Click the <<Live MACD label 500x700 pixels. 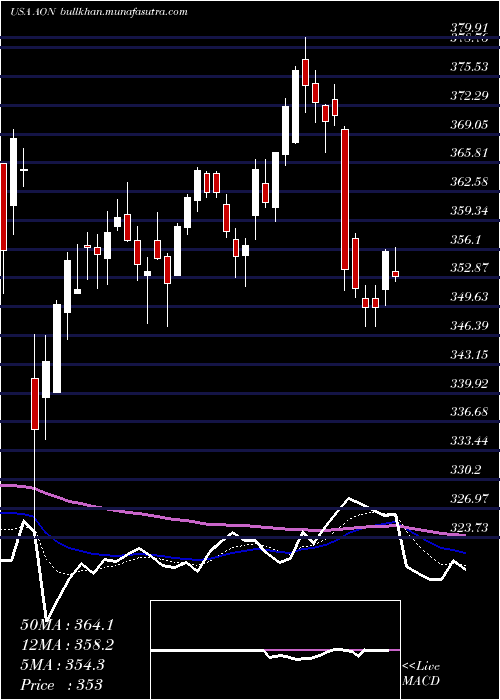click(x=421, y=674)
